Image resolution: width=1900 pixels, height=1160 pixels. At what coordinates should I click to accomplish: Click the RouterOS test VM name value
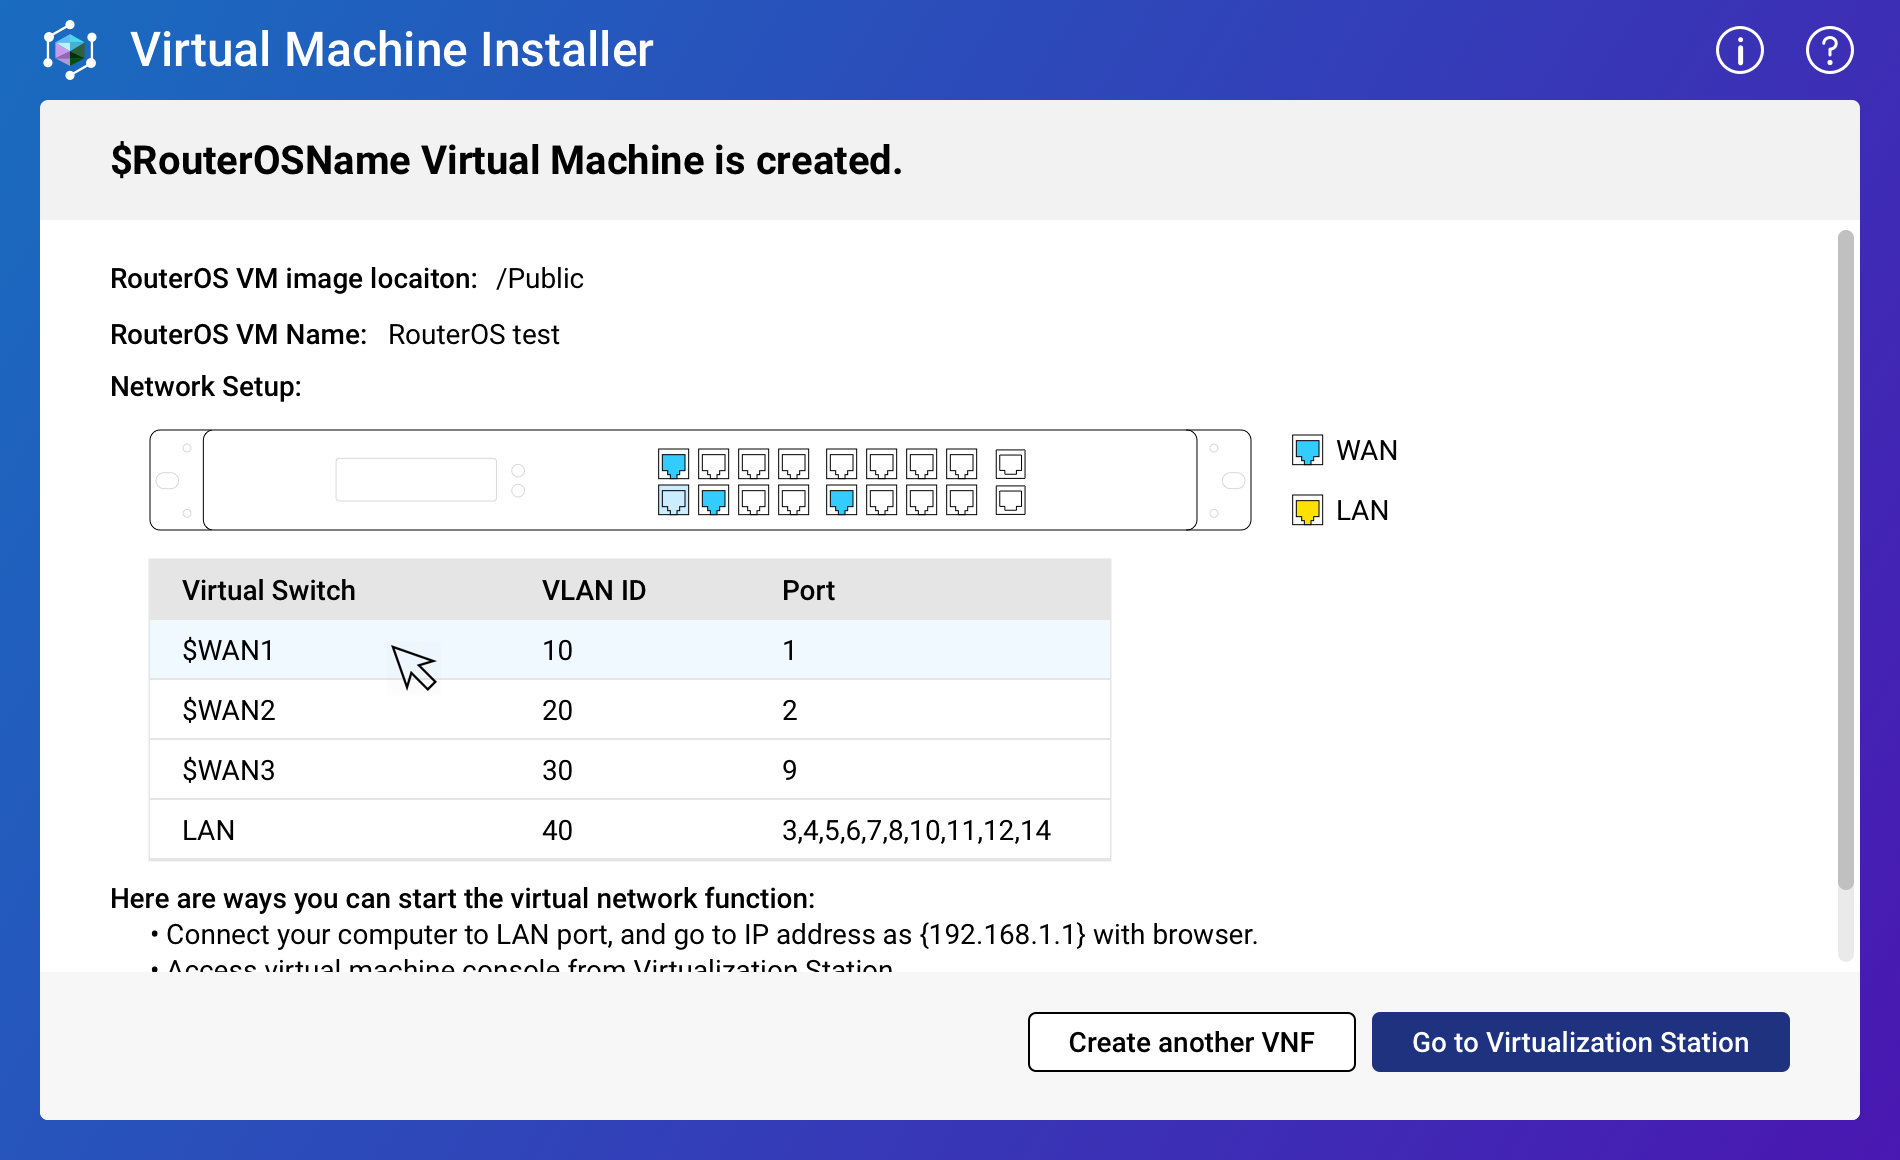(x=474, y=334)
